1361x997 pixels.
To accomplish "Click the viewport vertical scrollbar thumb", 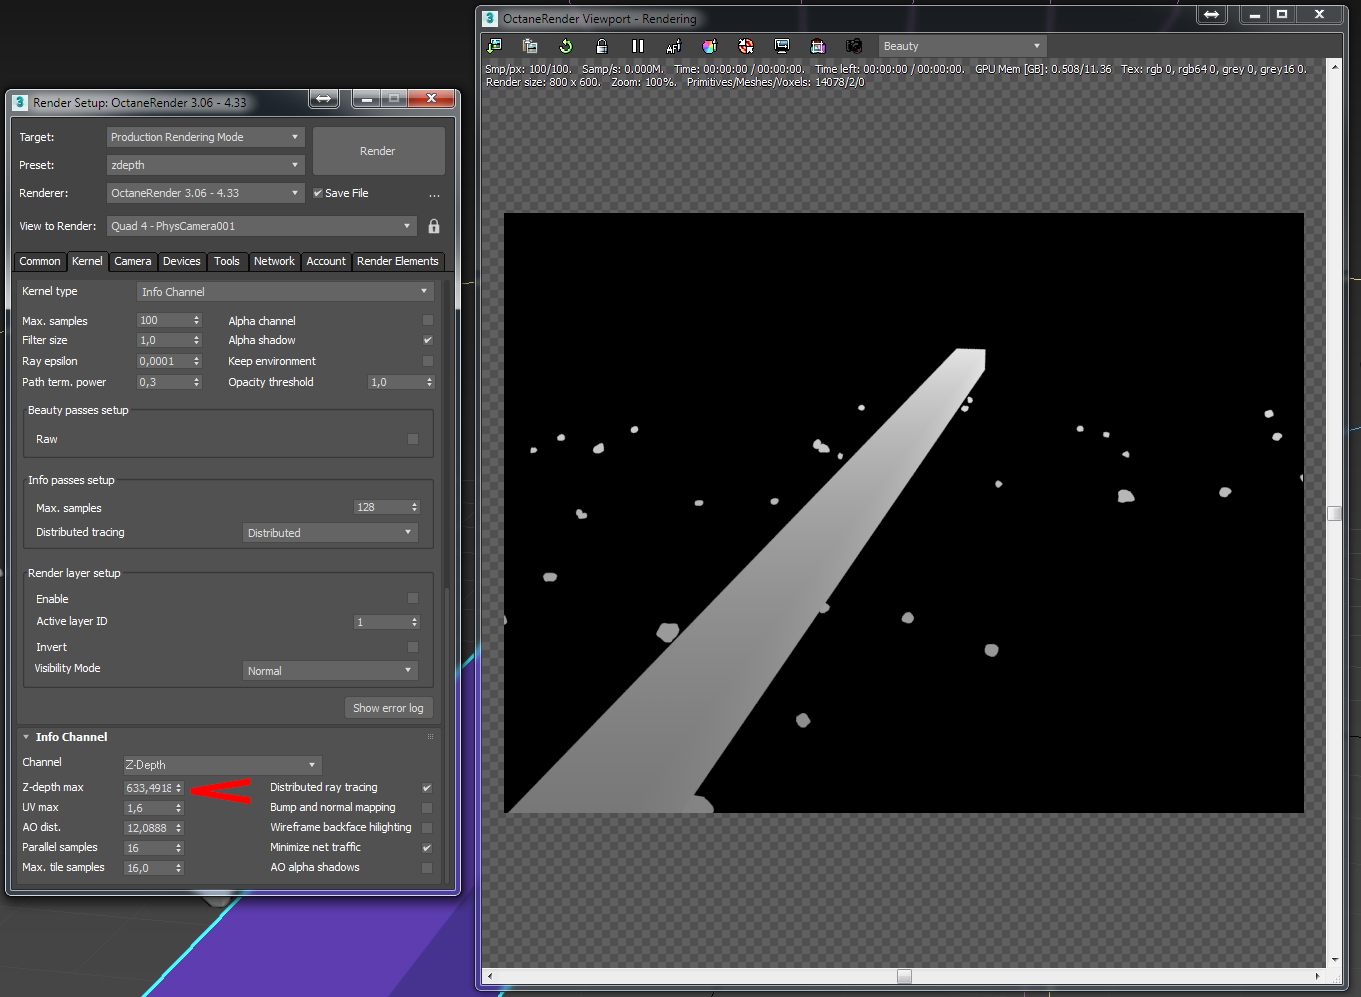I will (x=1334, y=513).
